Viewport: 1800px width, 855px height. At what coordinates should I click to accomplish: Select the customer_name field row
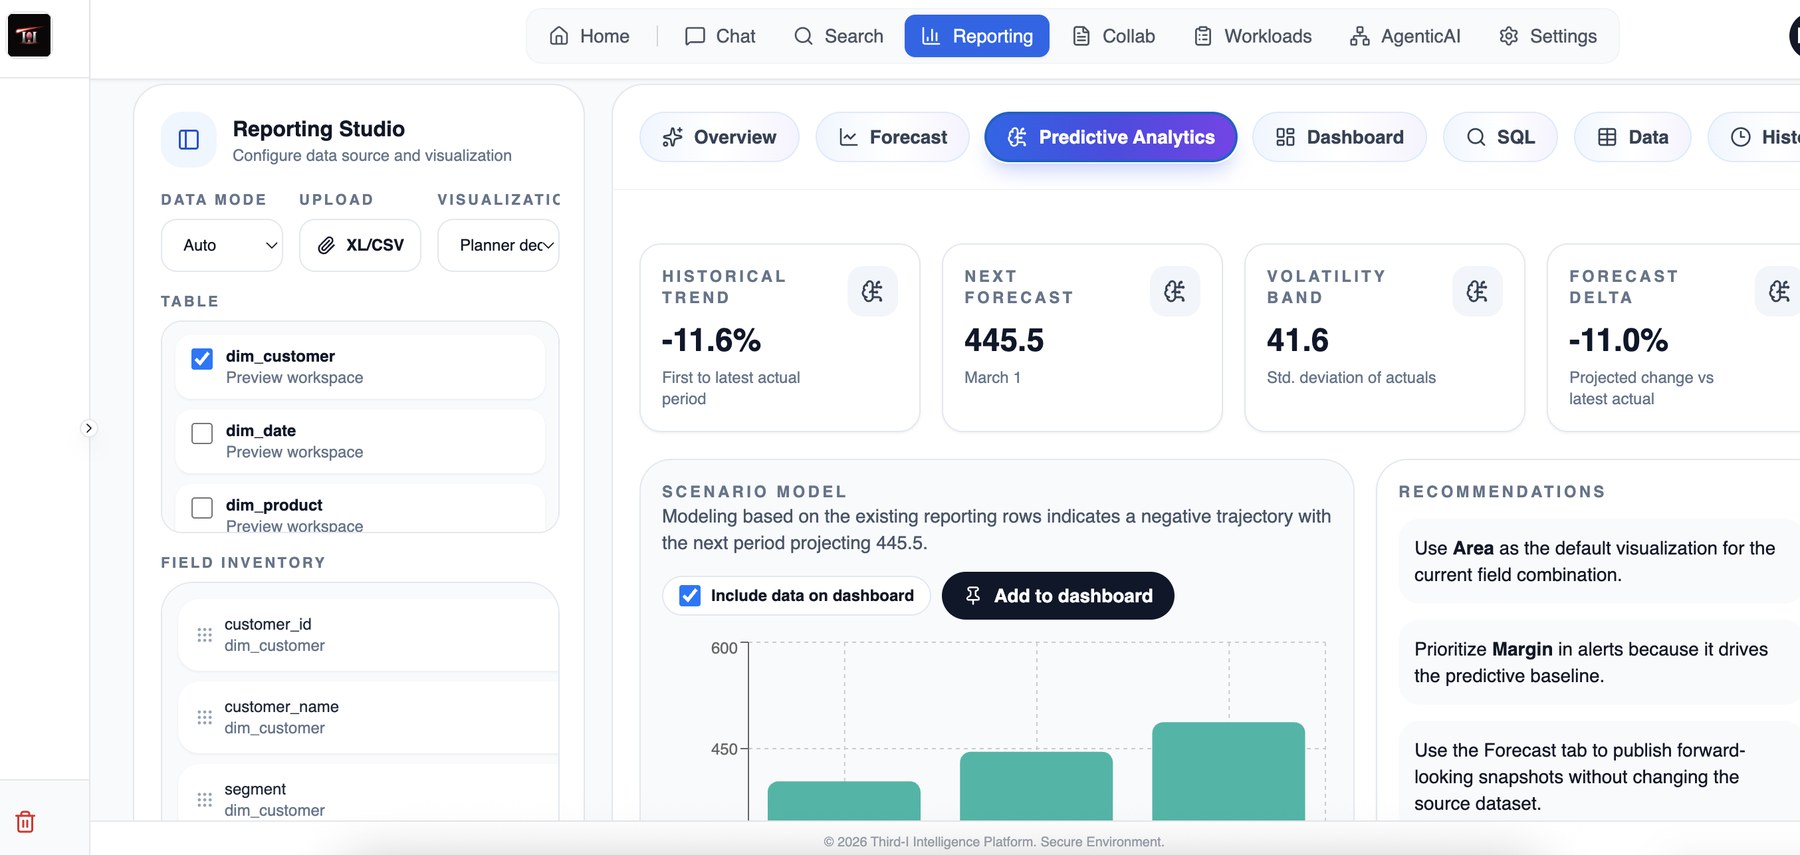point(369,717)
